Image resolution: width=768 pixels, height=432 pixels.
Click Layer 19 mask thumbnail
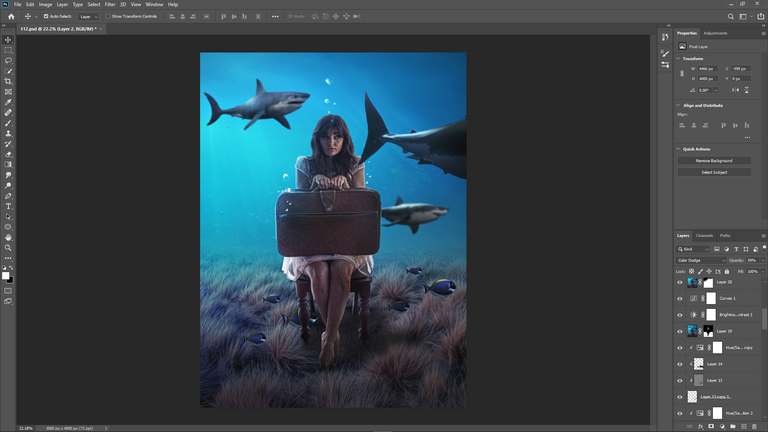pos(708,332)
